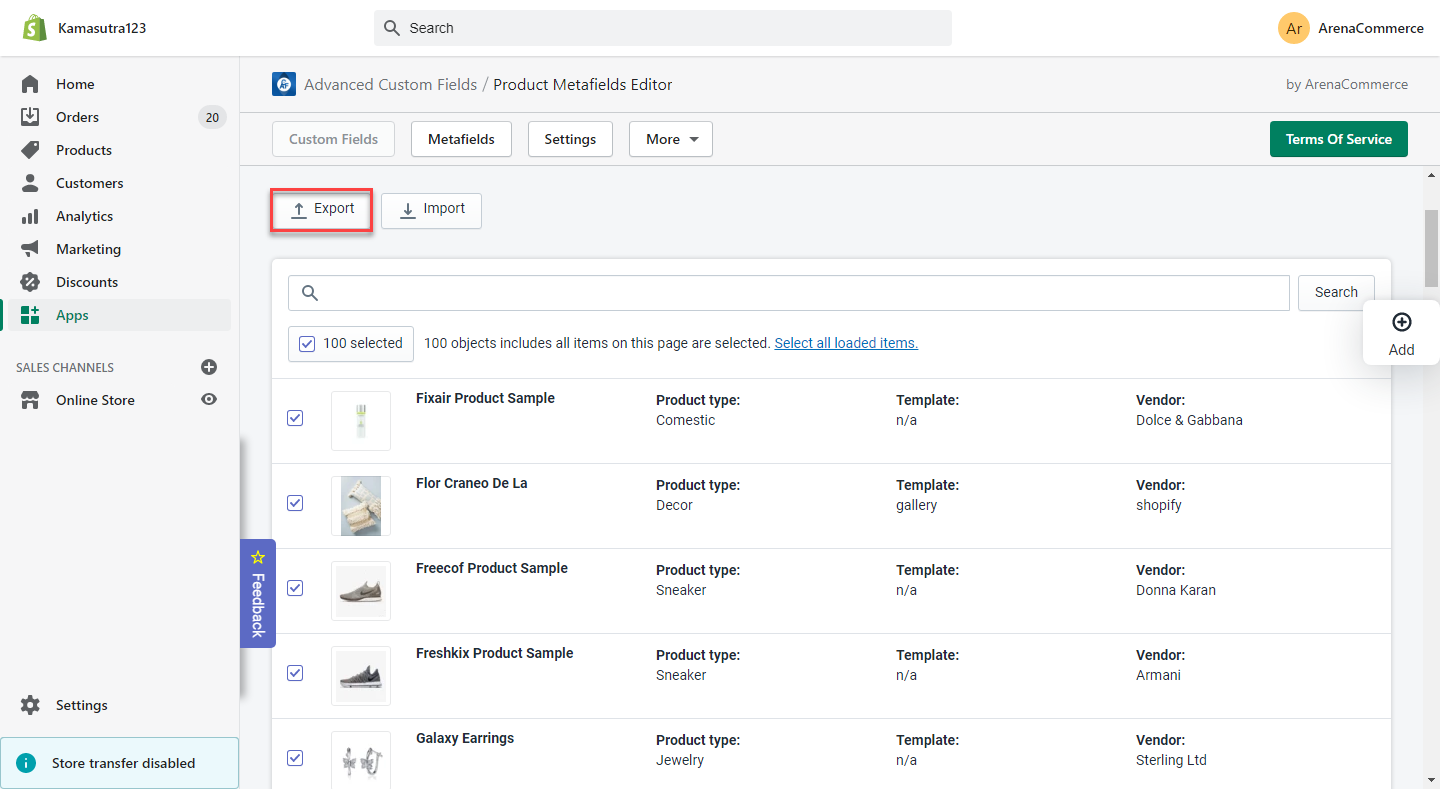This screenshot has height=789, width=1440.
Task: Click the Orders inbox icon
Action: coord(30,117)
